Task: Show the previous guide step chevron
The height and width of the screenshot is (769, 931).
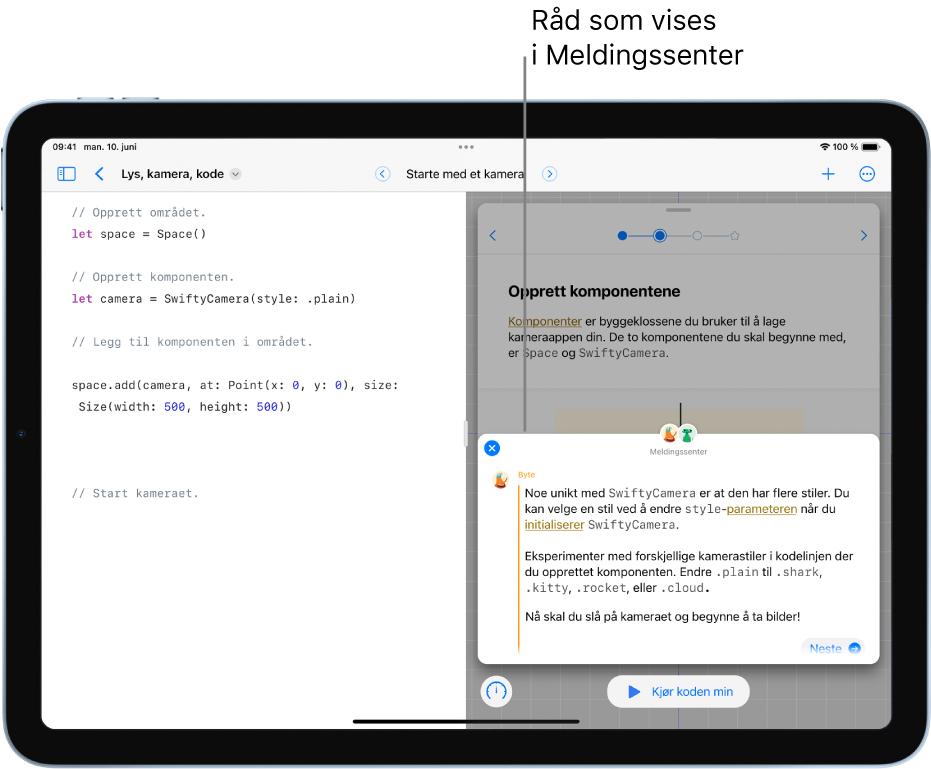Action: point(493,236)
